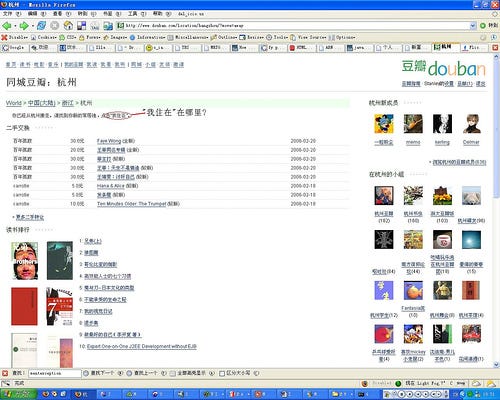Close the current tab with red X
The height and width of the screenshot is (400, 500).
(495, 48)
